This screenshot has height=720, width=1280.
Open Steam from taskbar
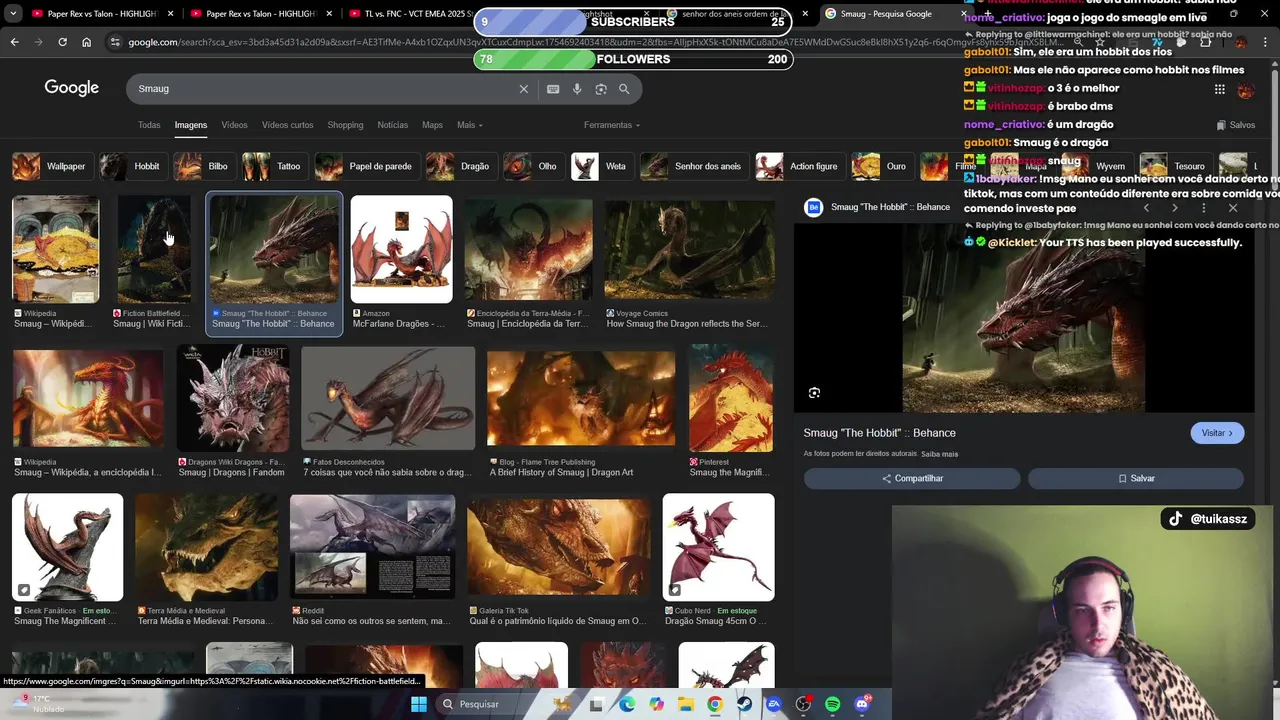tap(744, 704)
